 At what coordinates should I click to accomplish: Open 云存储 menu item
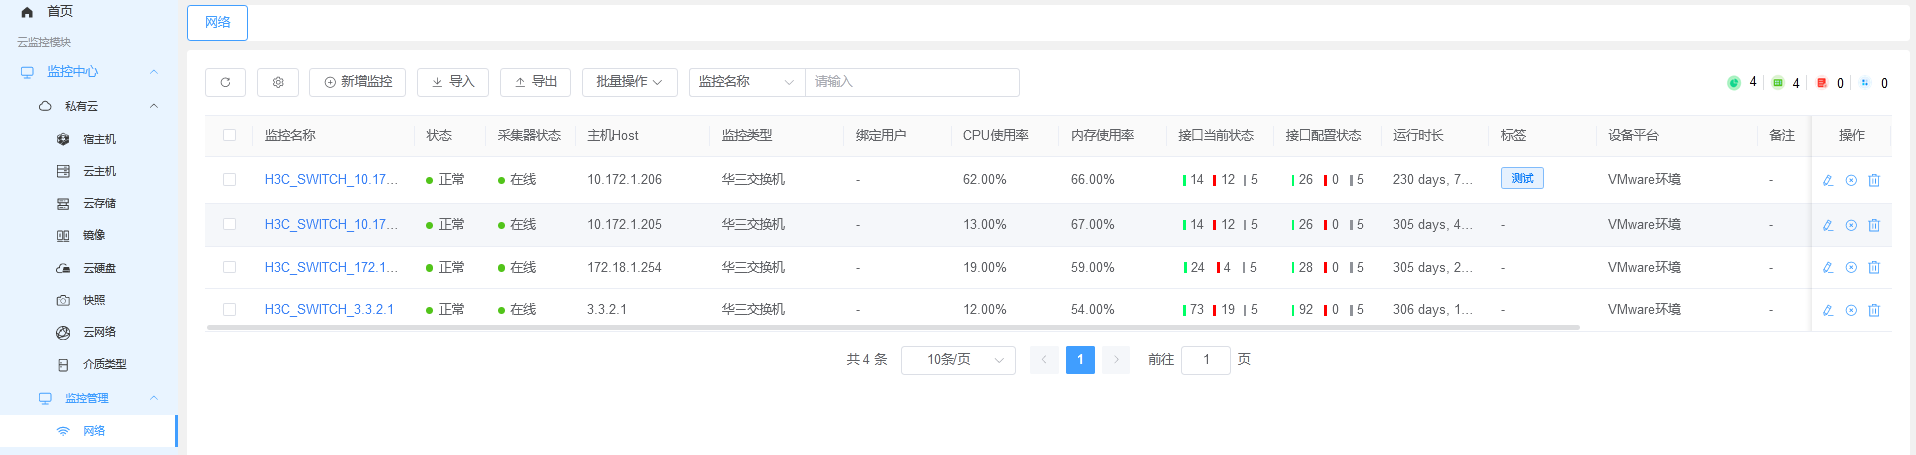click(x=99, y=203)
